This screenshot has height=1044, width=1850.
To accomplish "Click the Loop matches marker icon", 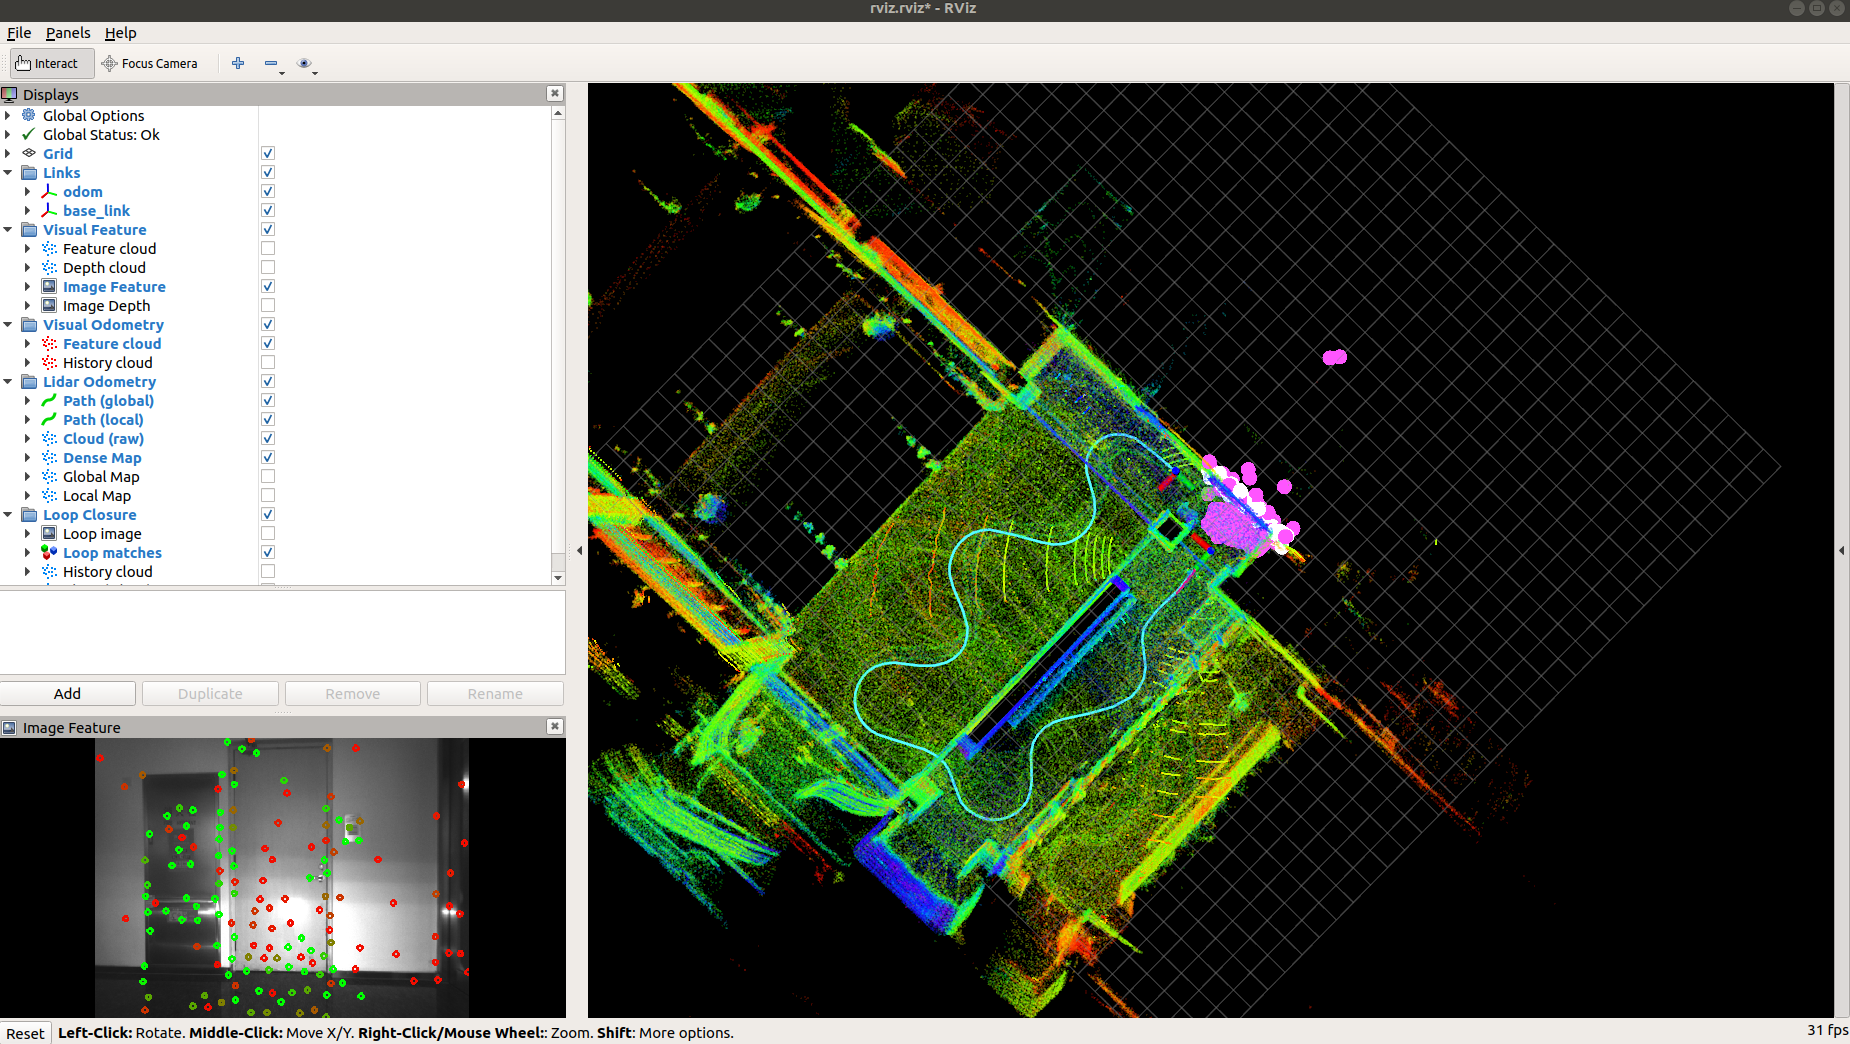I will click(49, 552).
